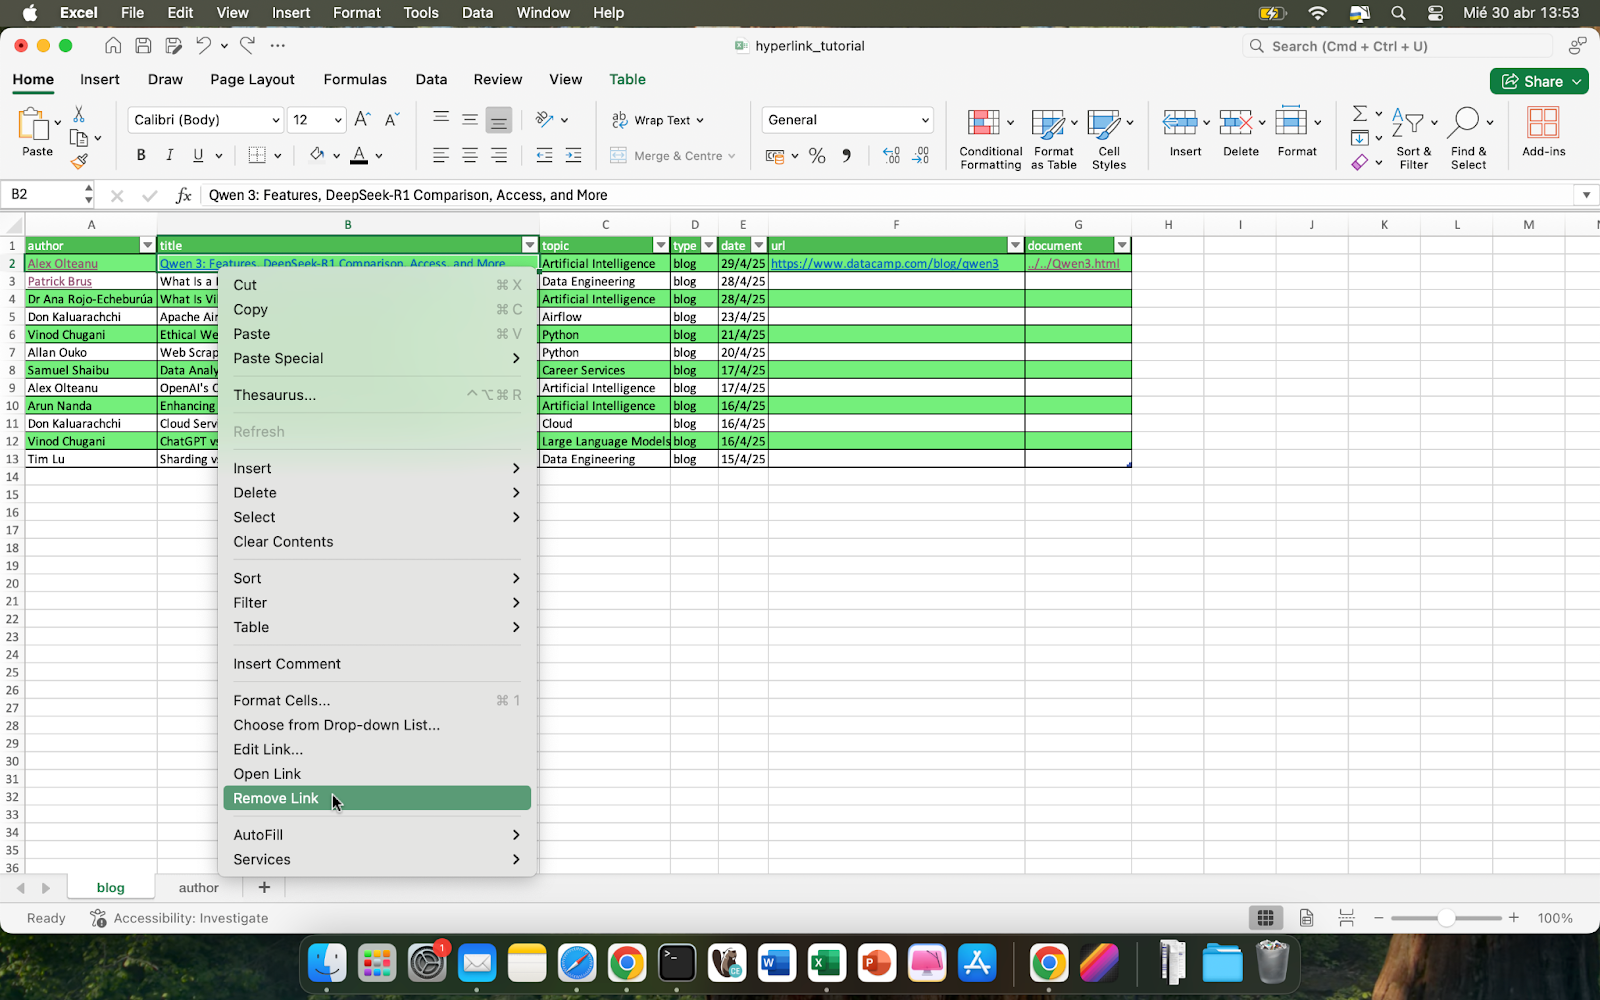Open Add-ins
Screen dimensions: 1600x1000
[1543, 132]
